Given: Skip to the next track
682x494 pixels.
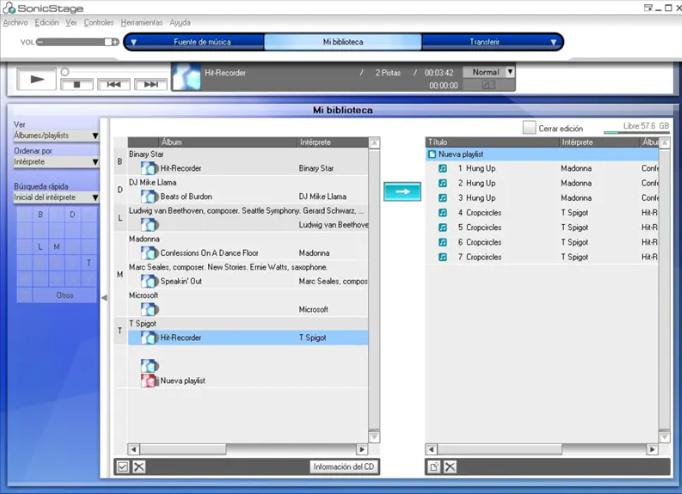Looking at the screenshot, I should (150, 84).
